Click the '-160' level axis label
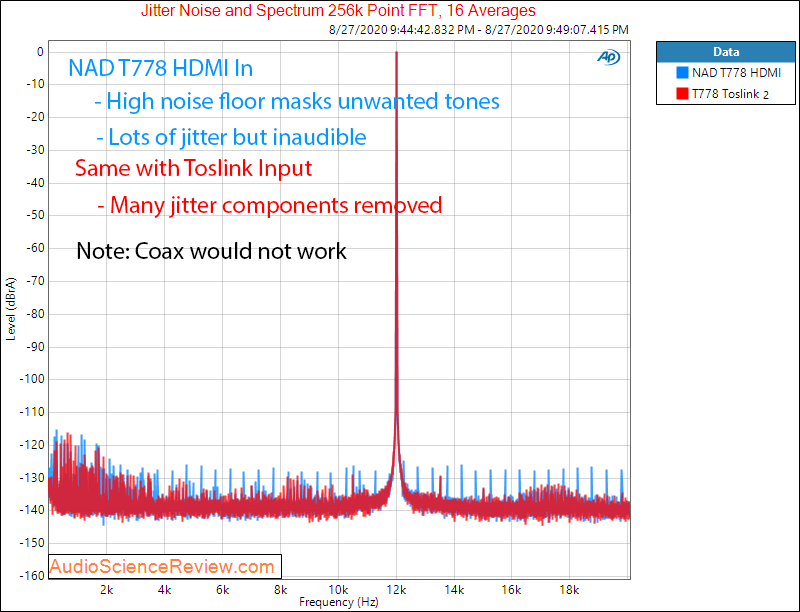 (32, 575)
